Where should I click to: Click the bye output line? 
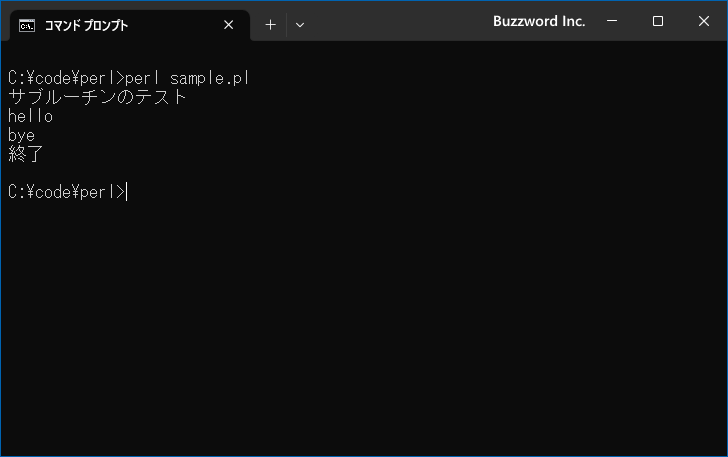(21, 136)
